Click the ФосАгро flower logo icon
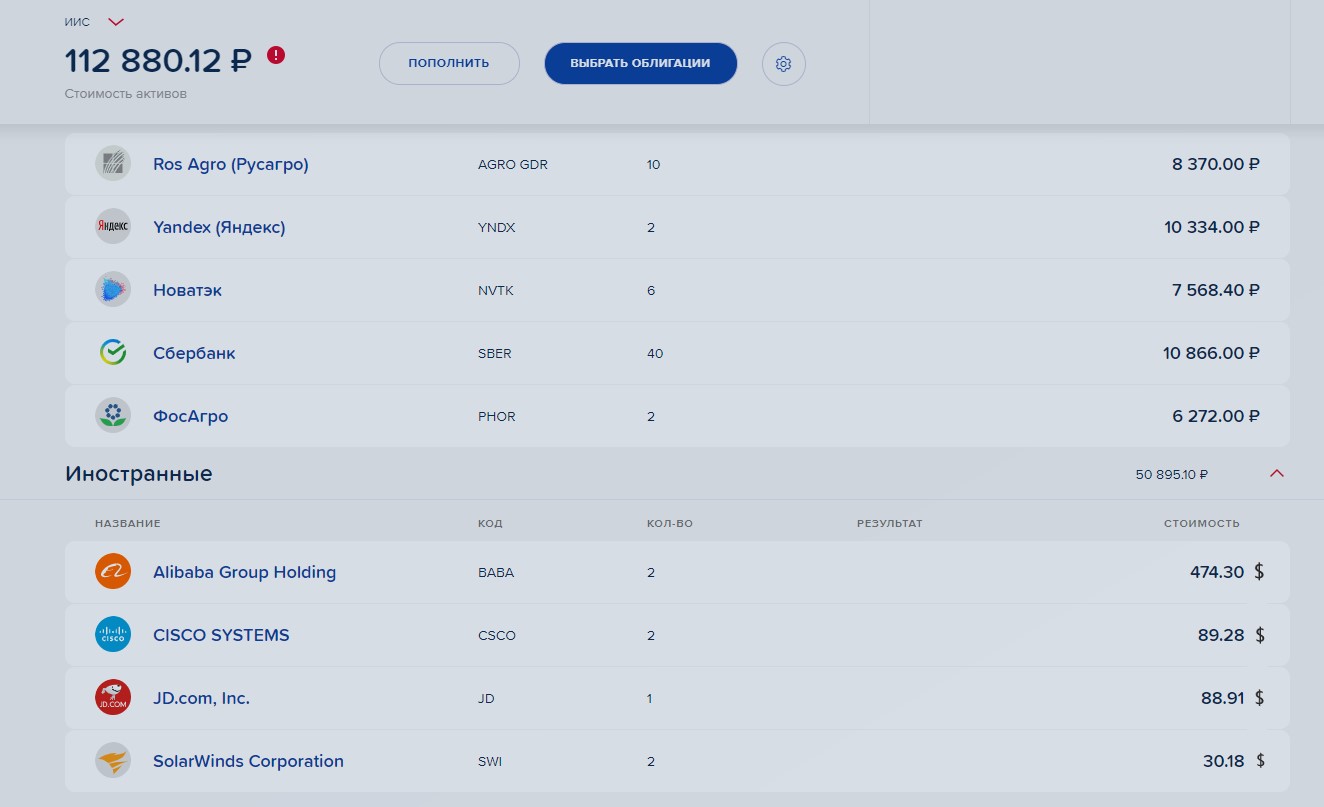 113,416
